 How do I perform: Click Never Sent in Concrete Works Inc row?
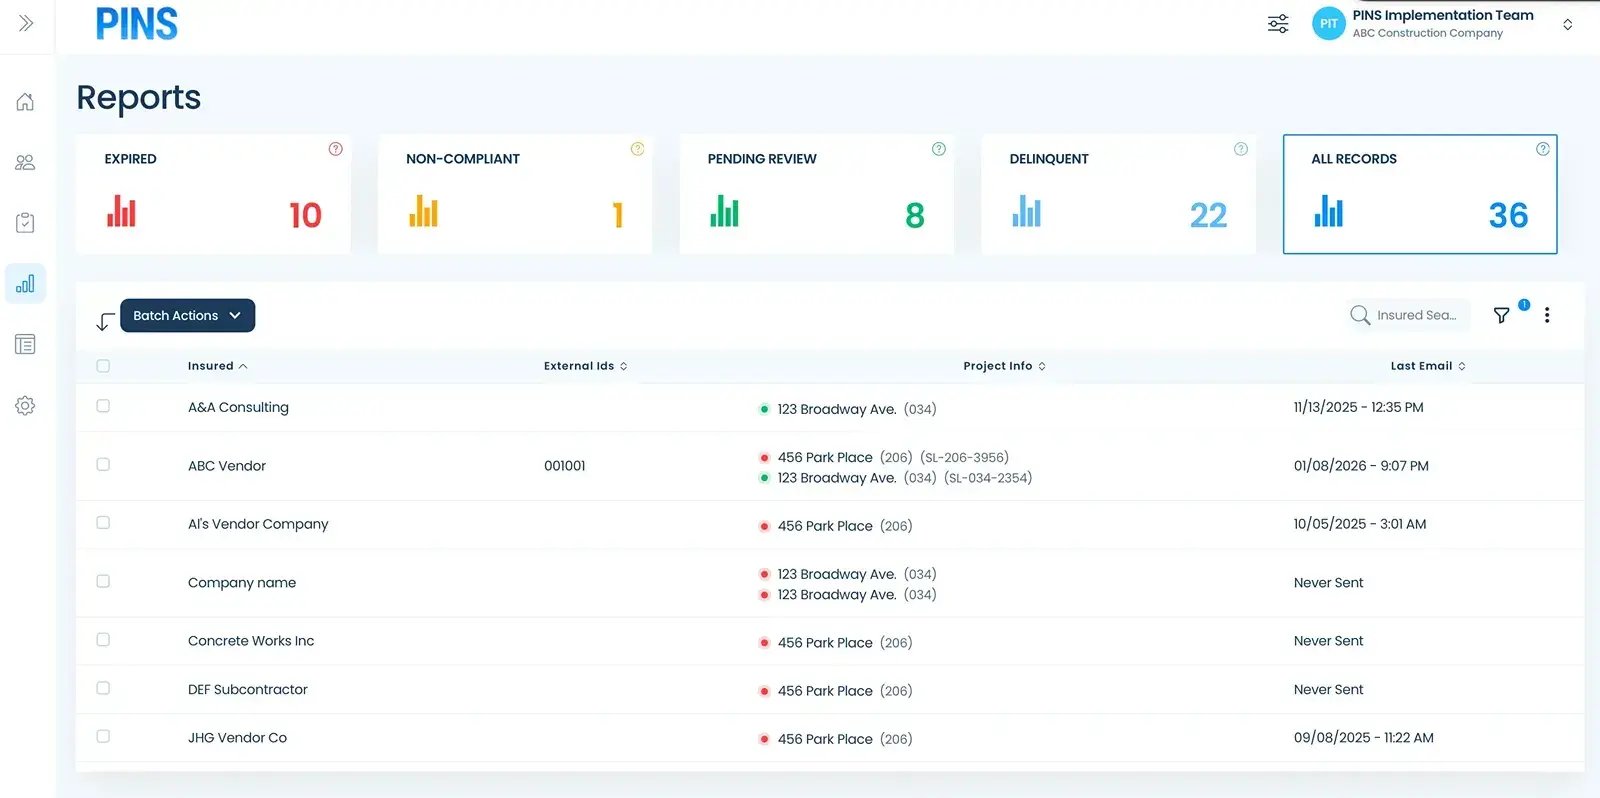1328,641
